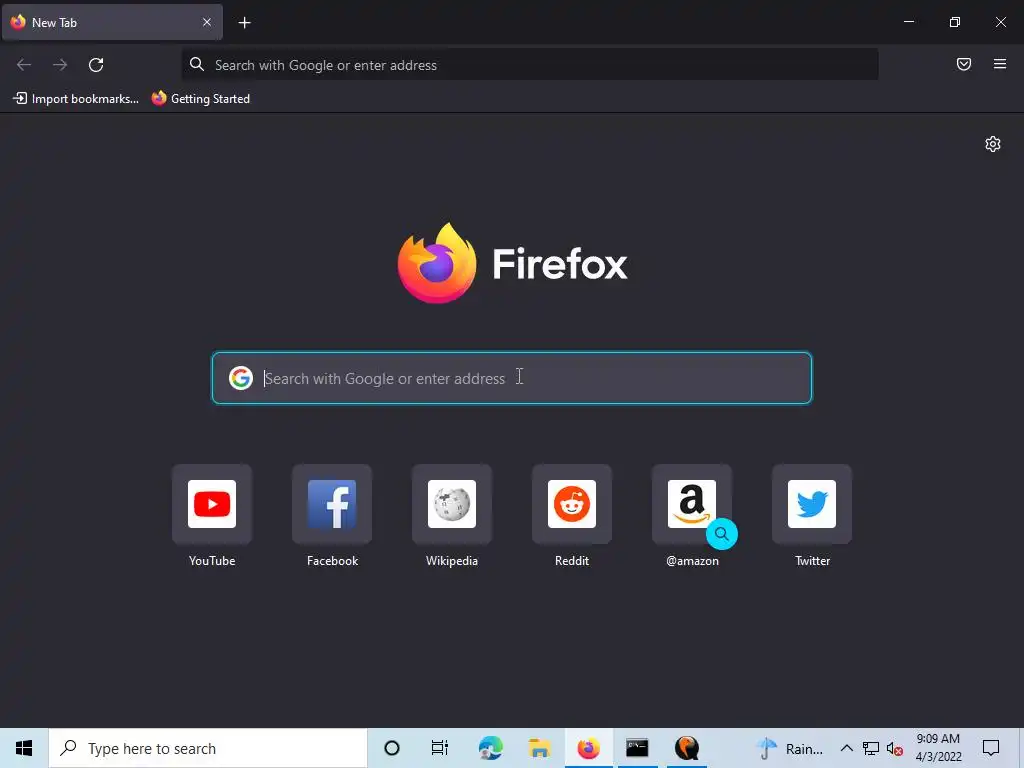Viewport: 1024px width, 768px height.
Task: Open the Rain weather widget
Action: click(x=789, y=748)
